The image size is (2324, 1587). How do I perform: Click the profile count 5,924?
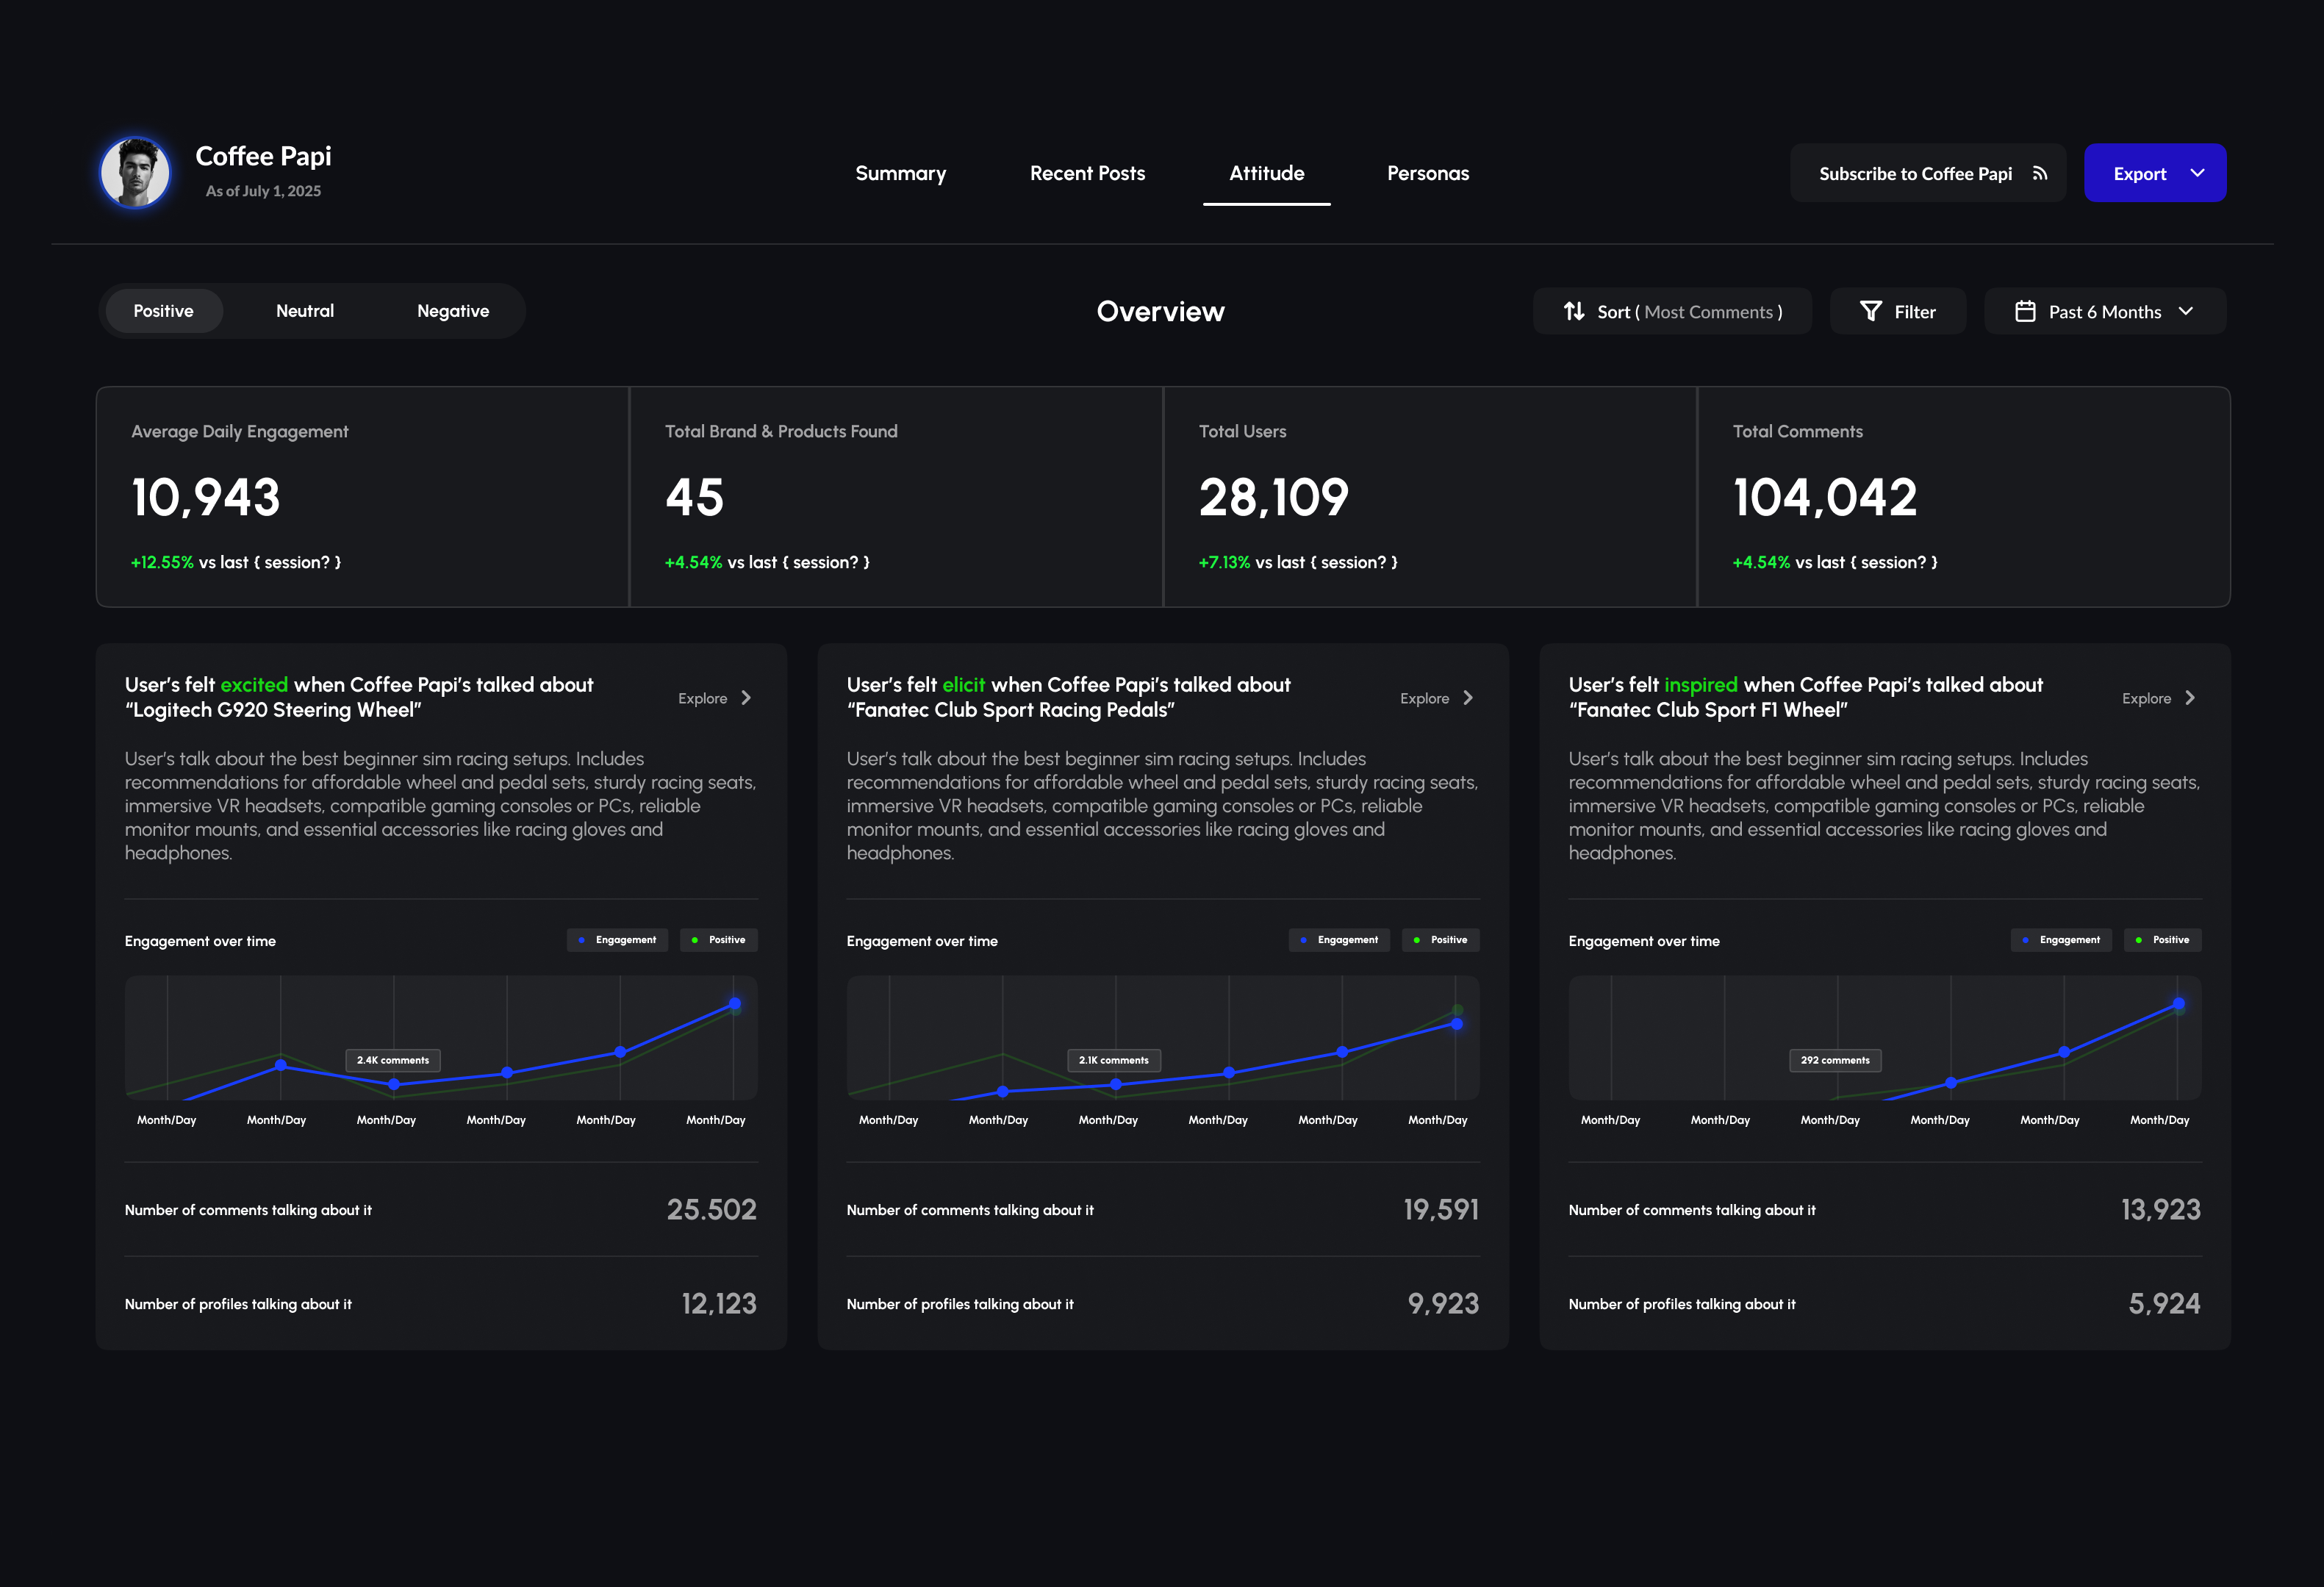pyautogui.click(x=2164, y=1304)
